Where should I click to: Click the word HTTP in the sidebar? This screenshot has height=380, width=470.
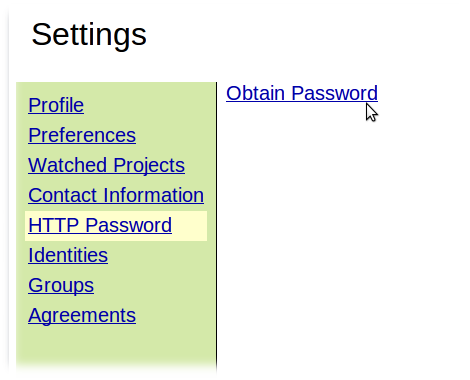(x=54, y=225)
